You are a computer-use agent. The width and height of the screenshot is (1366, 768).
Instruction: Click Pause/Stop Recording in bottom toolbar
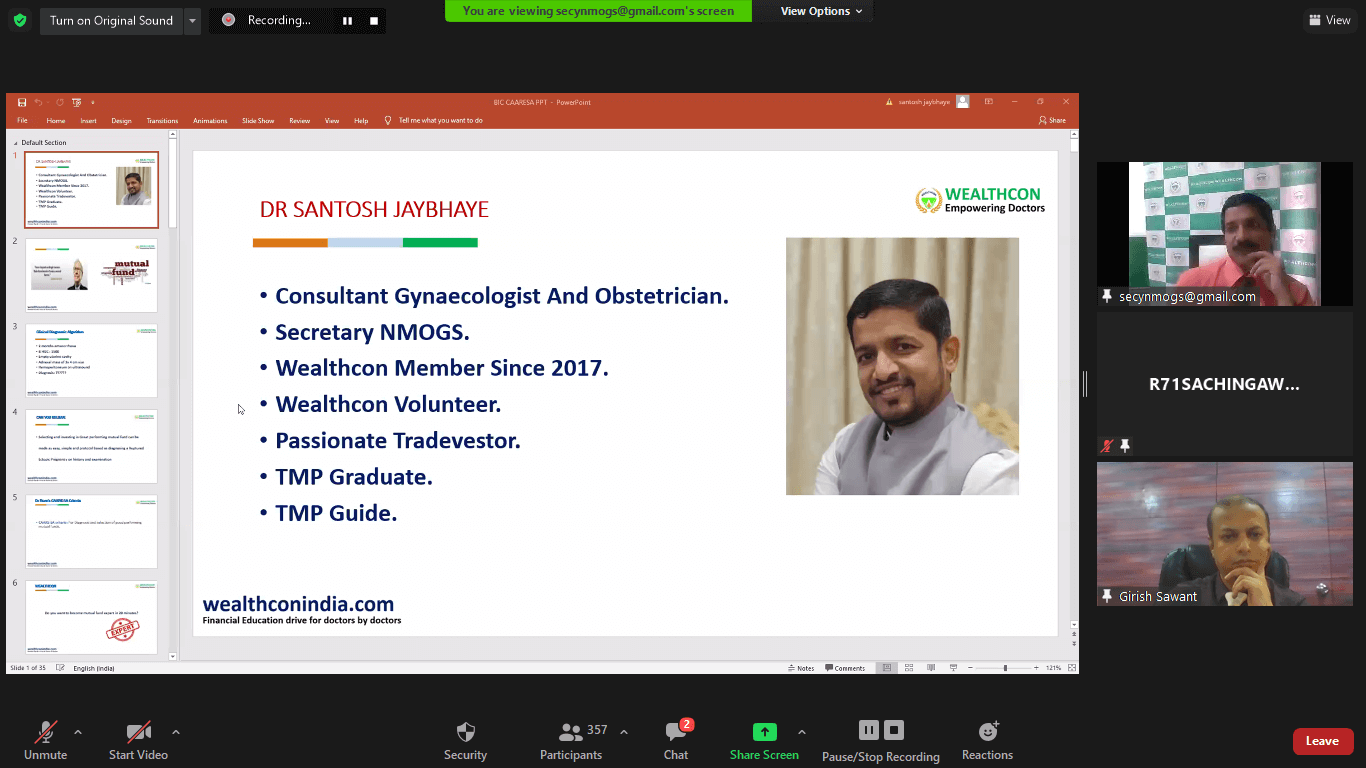[x=881, y=741]
